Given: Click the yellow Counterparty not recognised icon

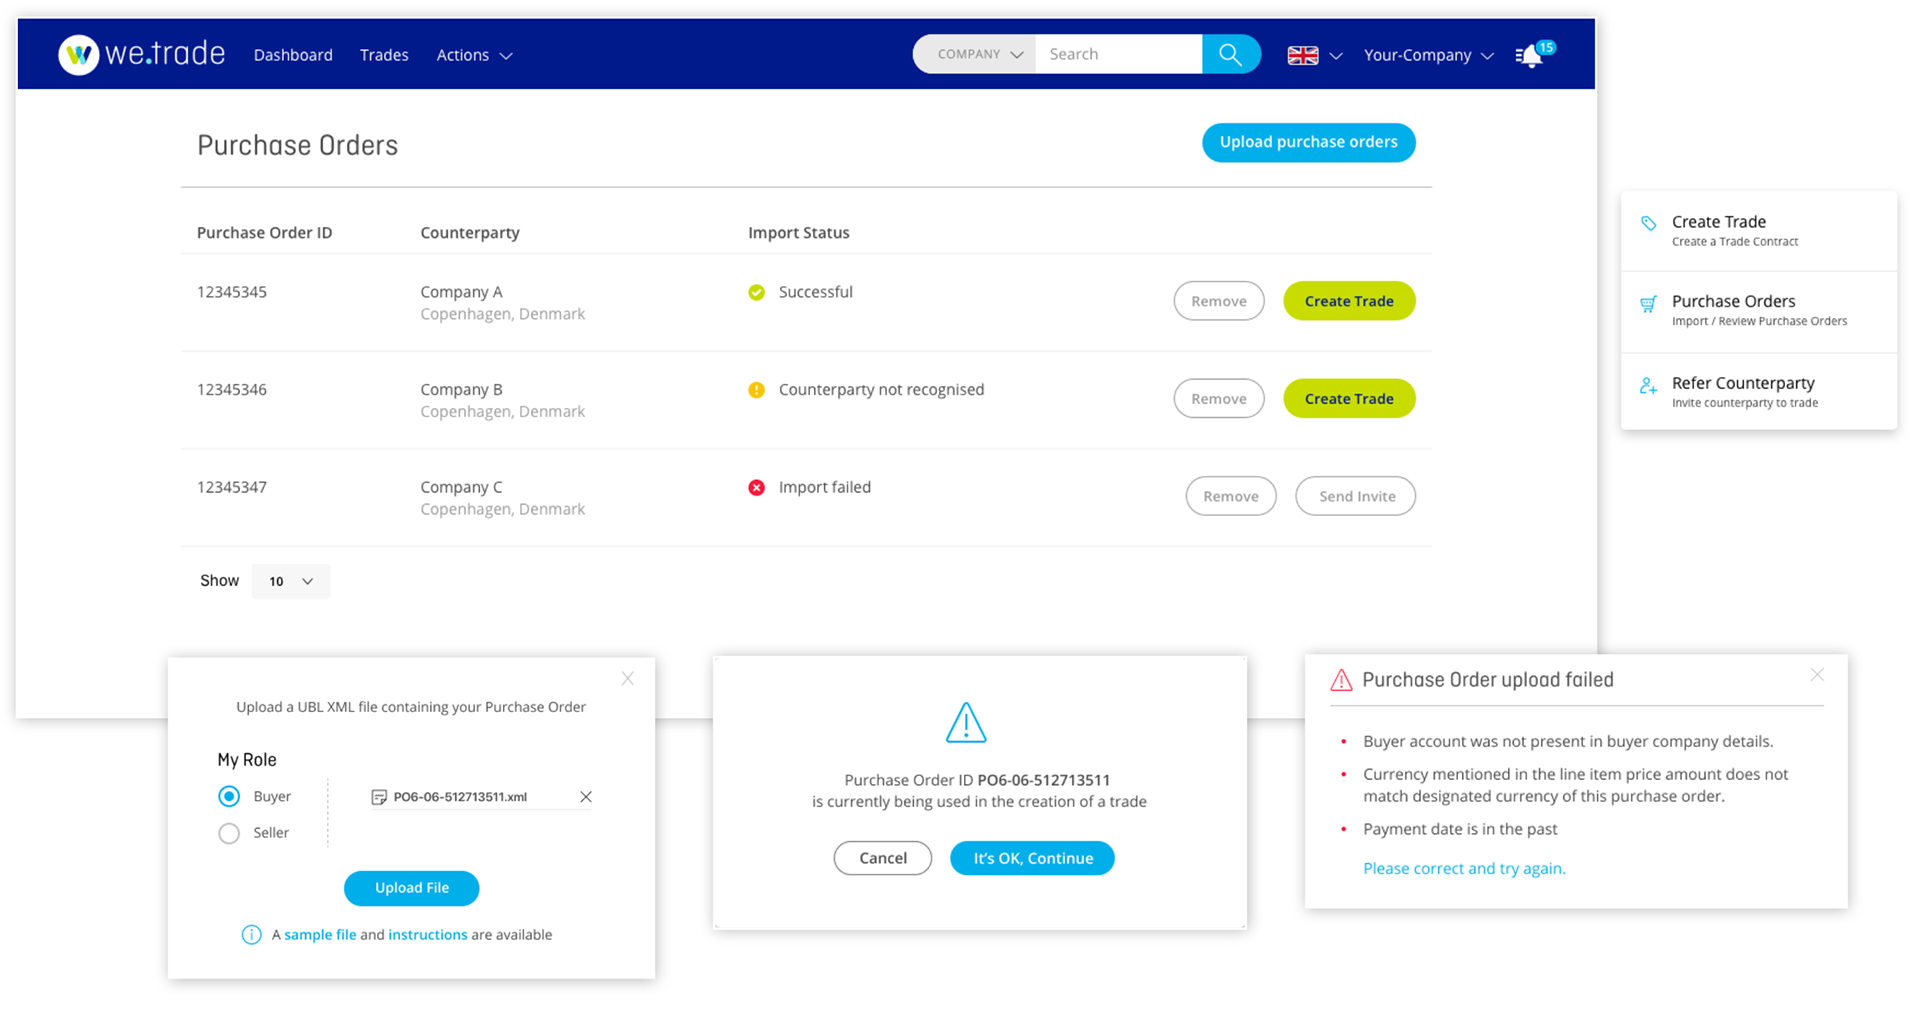Looking at the screenshot, I should tap(757, 390).
